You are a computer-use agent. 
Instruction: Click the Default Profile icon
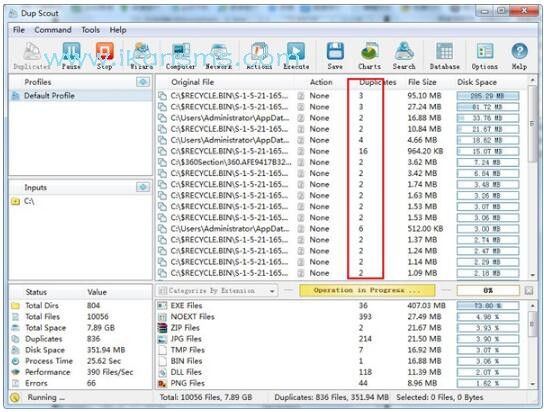(x=15, y=96)
